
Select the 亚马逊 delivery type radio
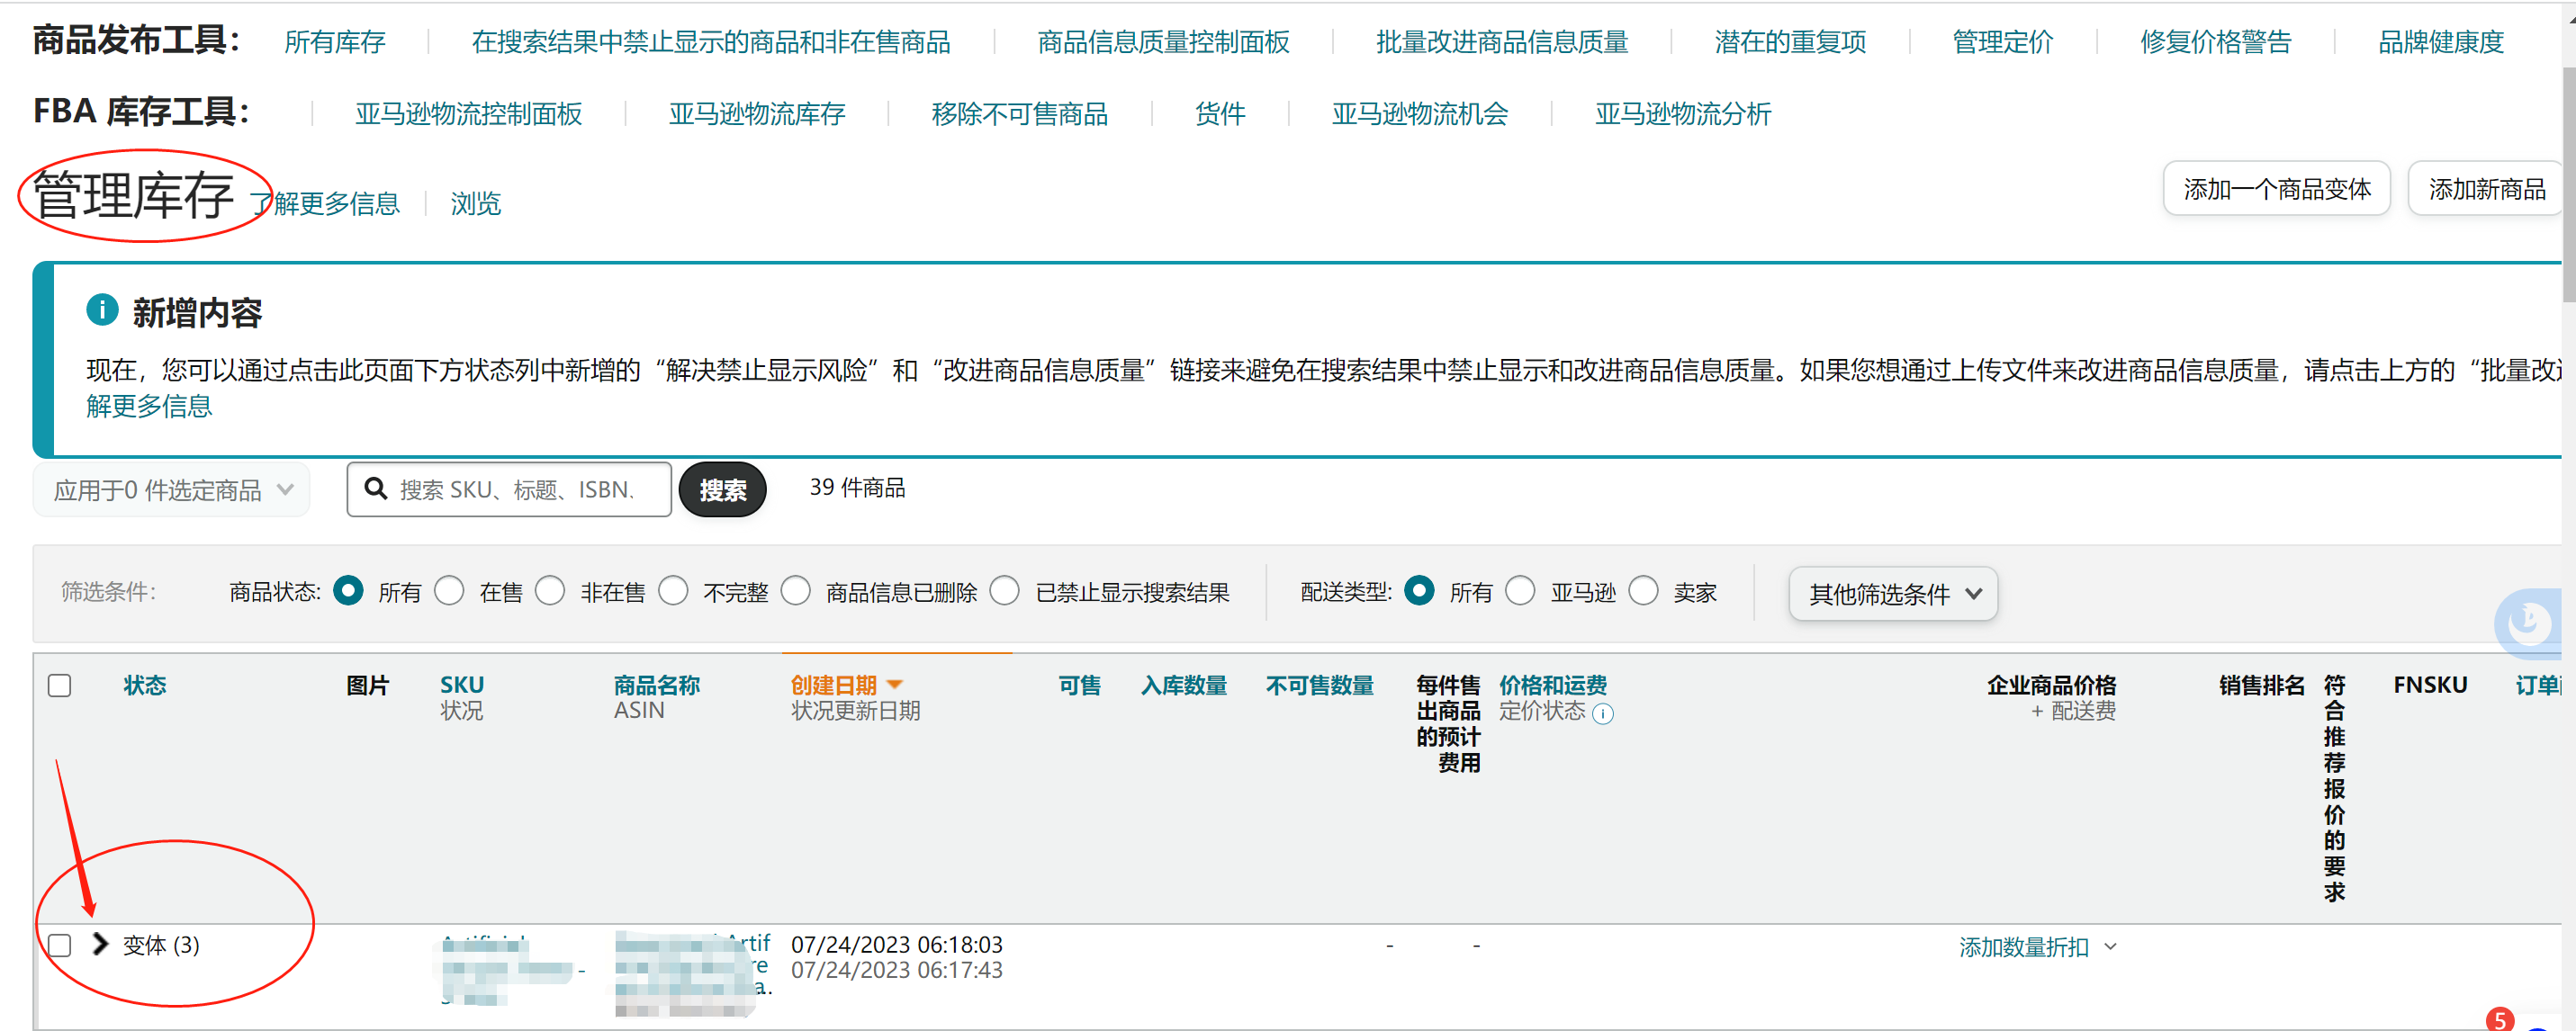click(x=1520, y=591)
